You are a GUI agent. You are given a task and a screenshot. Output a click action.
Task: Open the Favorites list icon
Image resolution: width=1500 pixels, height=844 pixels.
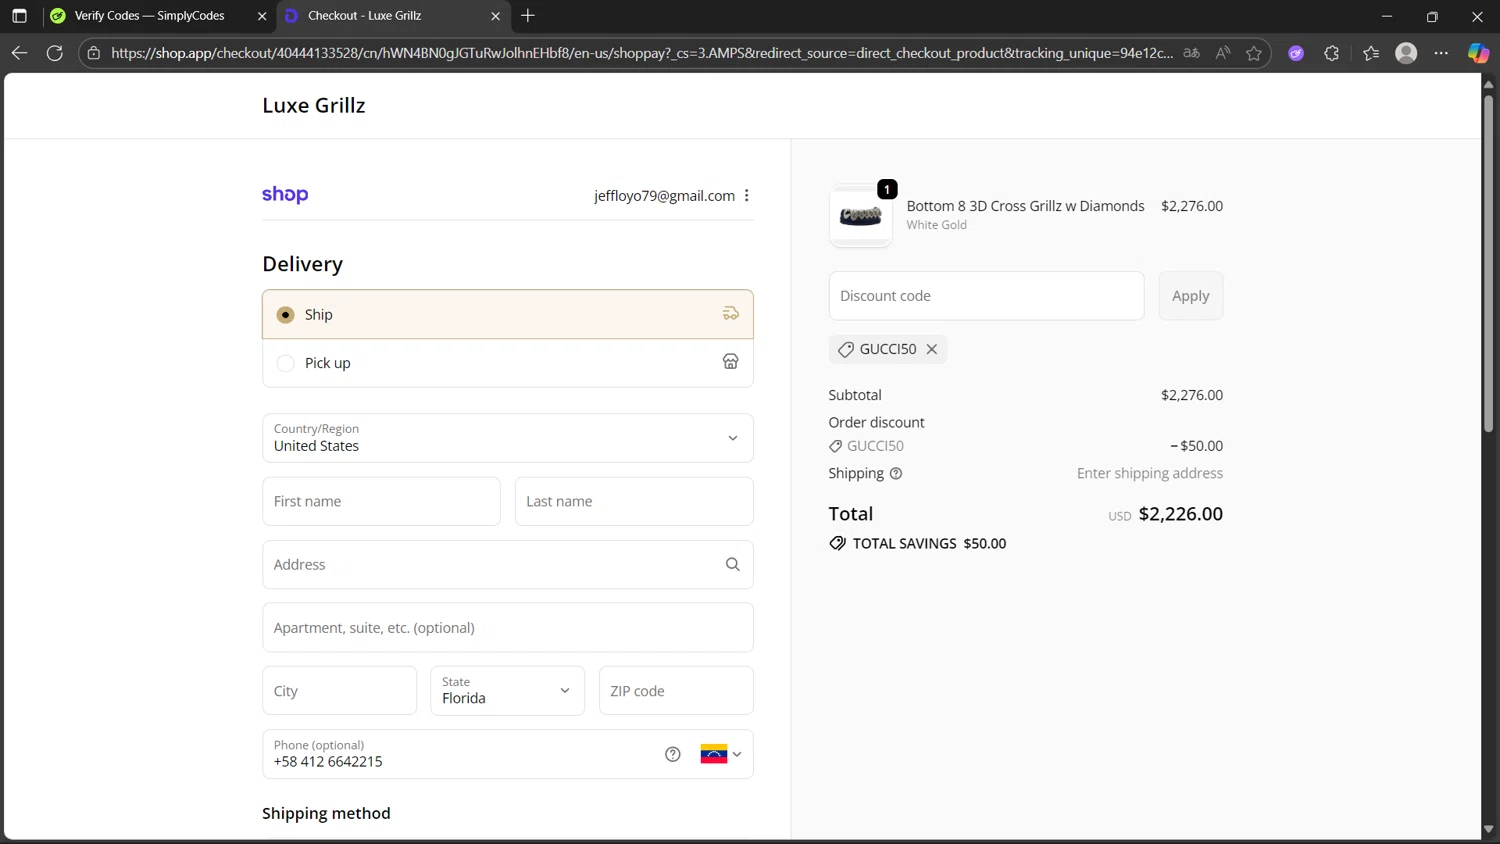click(1371, 53)
